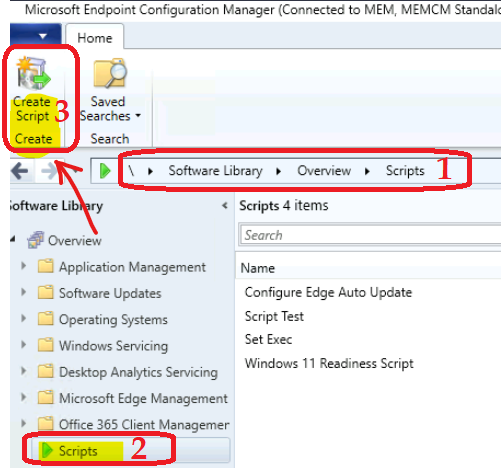Collapse the Overview tree node
Viewport: 501px width, 468px height.
13,239
